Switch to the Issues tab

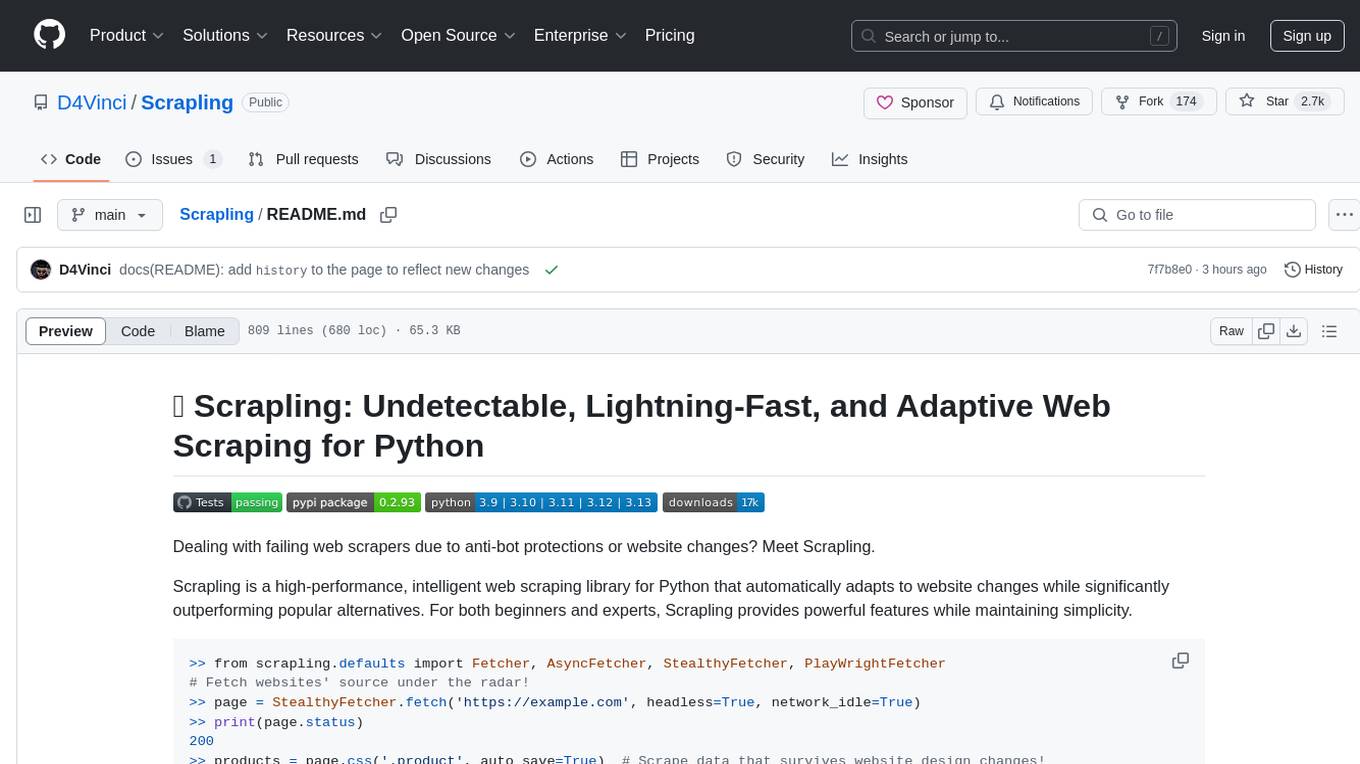click(173, 159)
